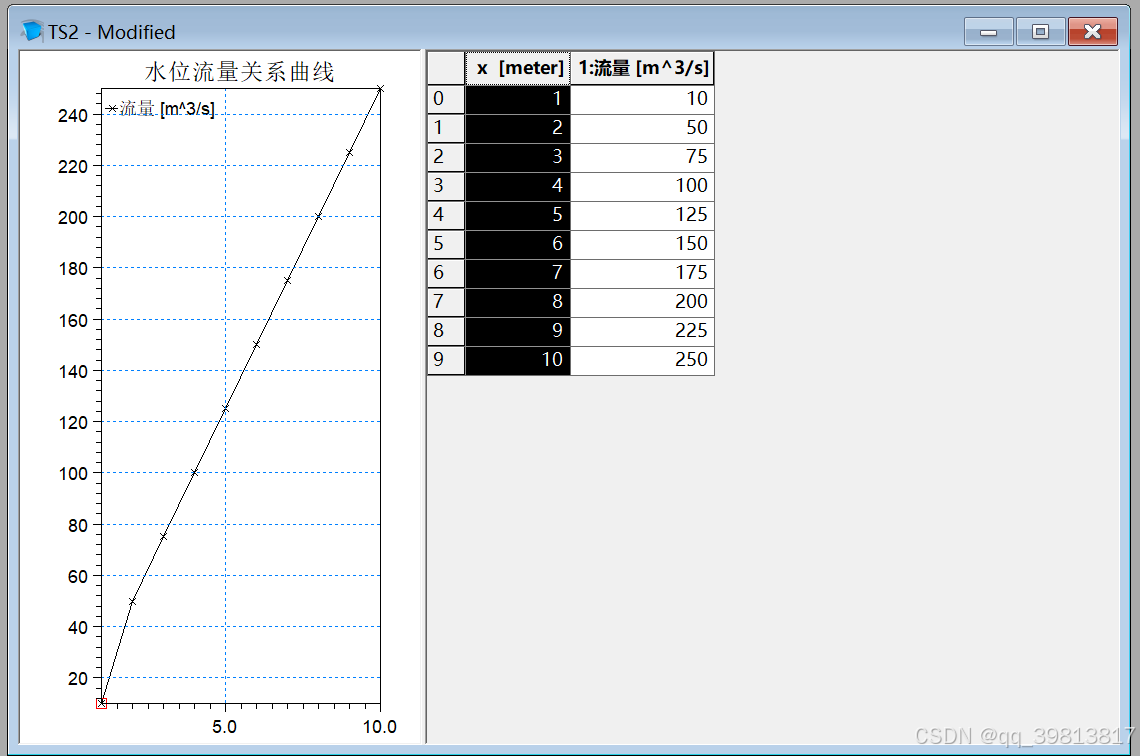The image size is (1140, 756).
Task: Select row header 0
Action: coord(446,99)
